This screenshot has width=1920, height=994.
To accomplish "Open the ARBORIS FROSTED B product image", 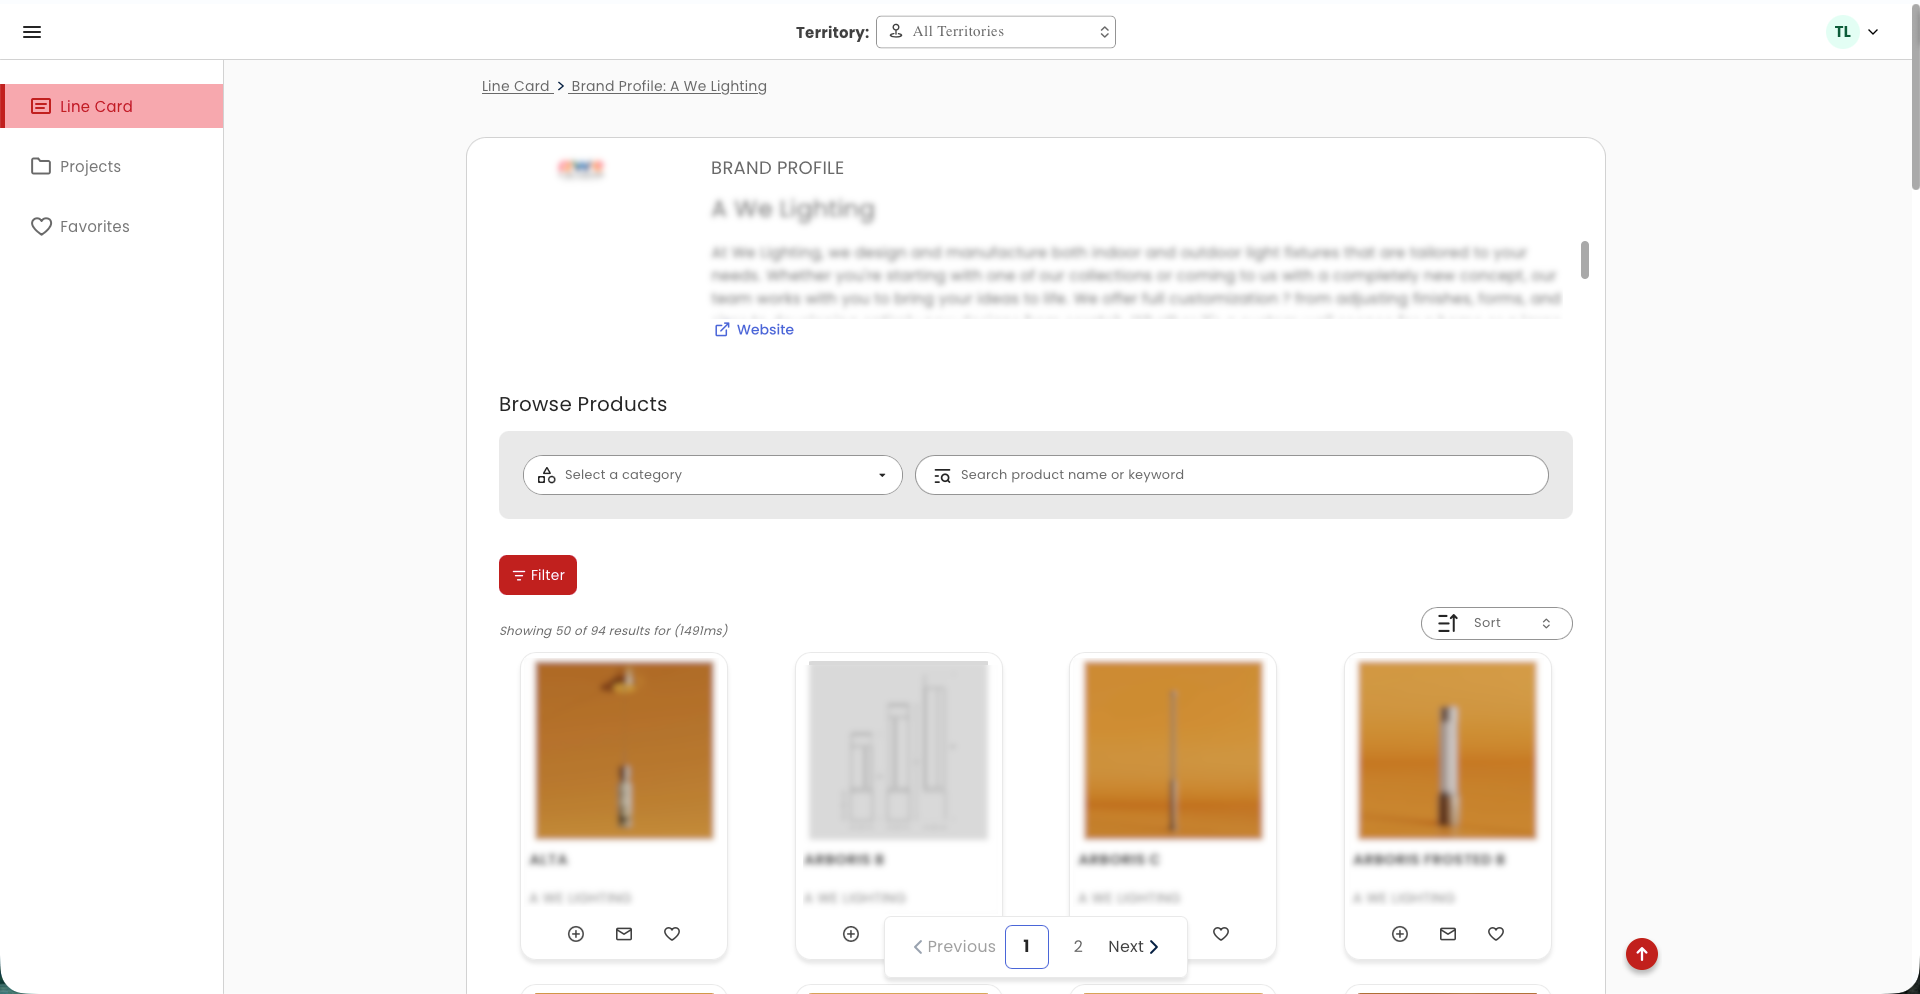I will click(1447, 750).
